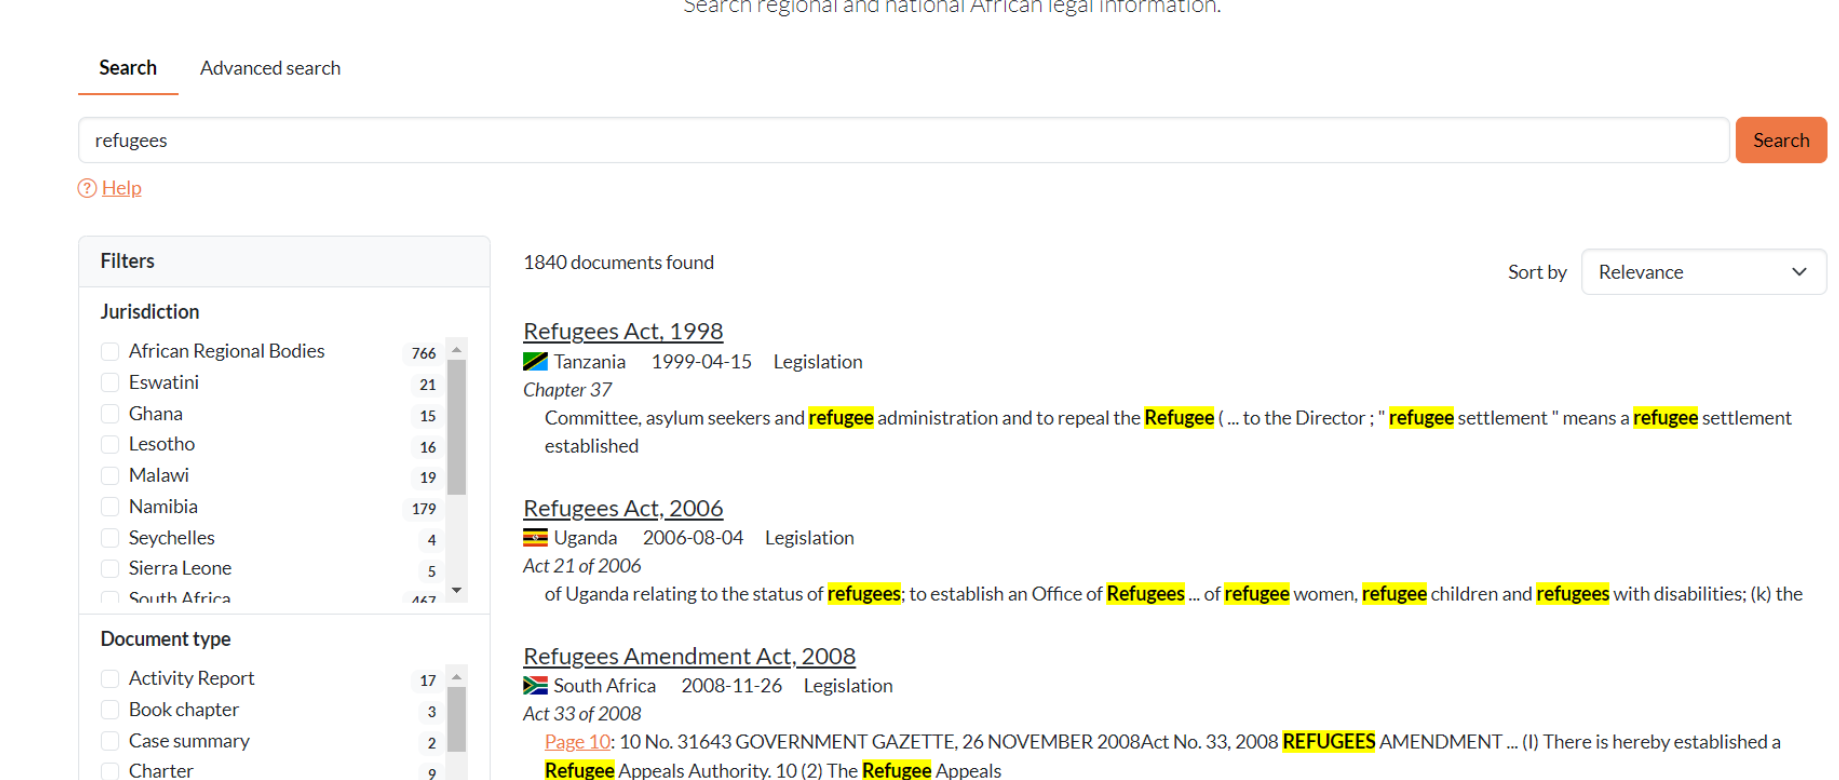The image size is (1839, 780).
Task: Tick the Activity Report document type
Action: (110, 679)
